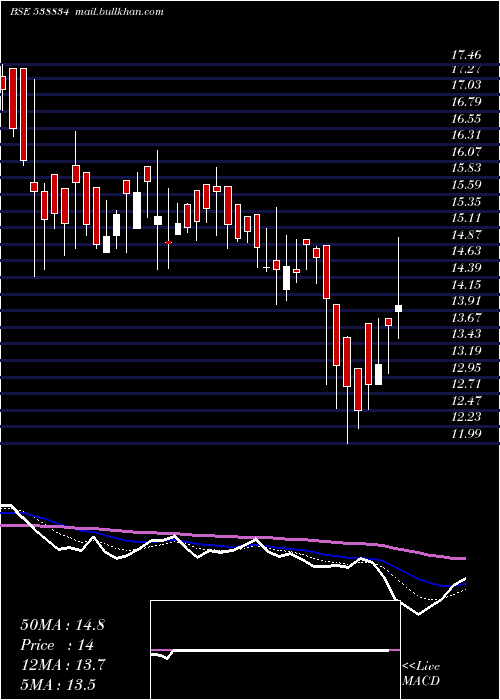Viewport: 500px width, 700px height.
Task: Click the 16.31 price axis label
Action: tap(466, 135)
